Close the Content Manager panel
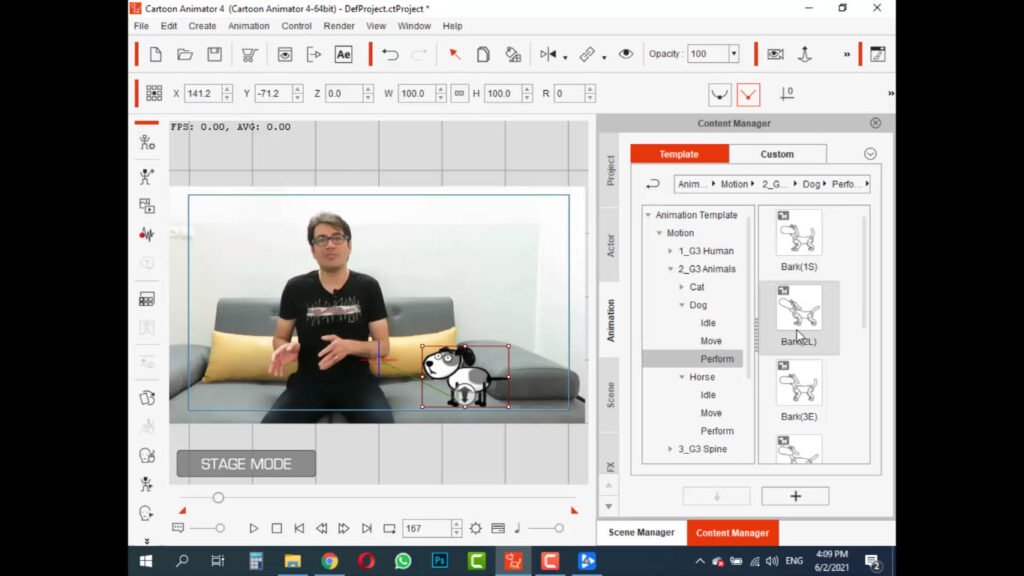This screenshot has width=1024, height=576. (x=876, y=123)
